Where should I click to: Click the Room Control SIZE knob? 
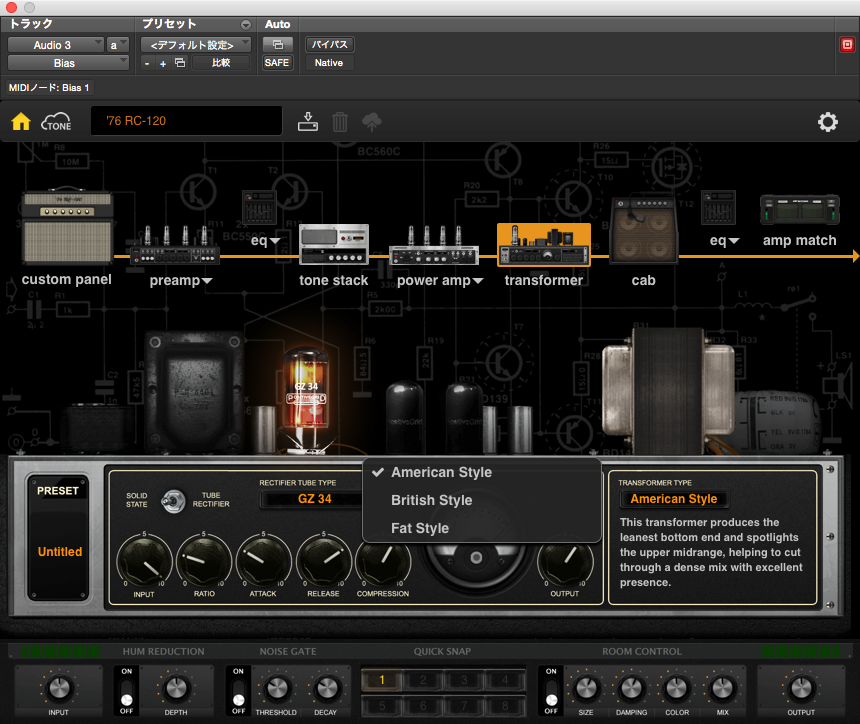[586, 688]
